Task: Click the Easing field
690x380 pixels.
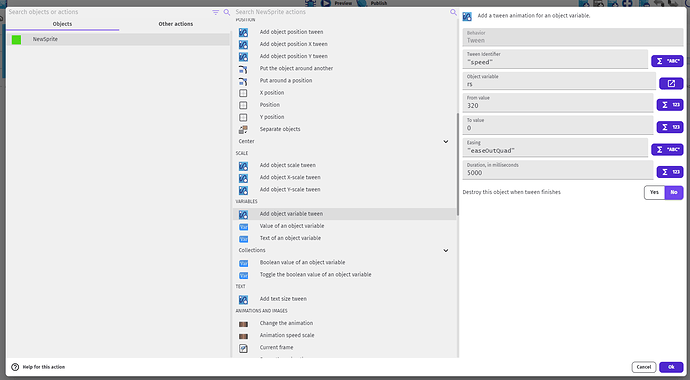Action: coord(555,147)
